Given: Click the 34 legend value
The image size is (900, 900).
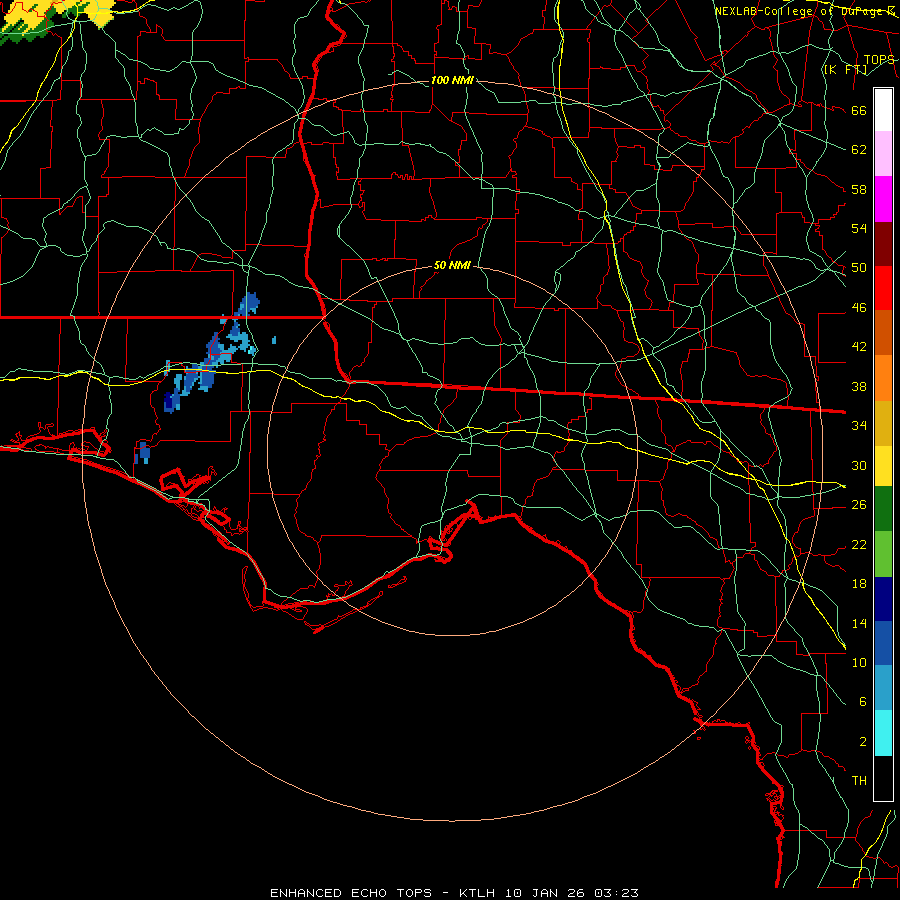Looking at the screenshot, I should tap(859, 425).
